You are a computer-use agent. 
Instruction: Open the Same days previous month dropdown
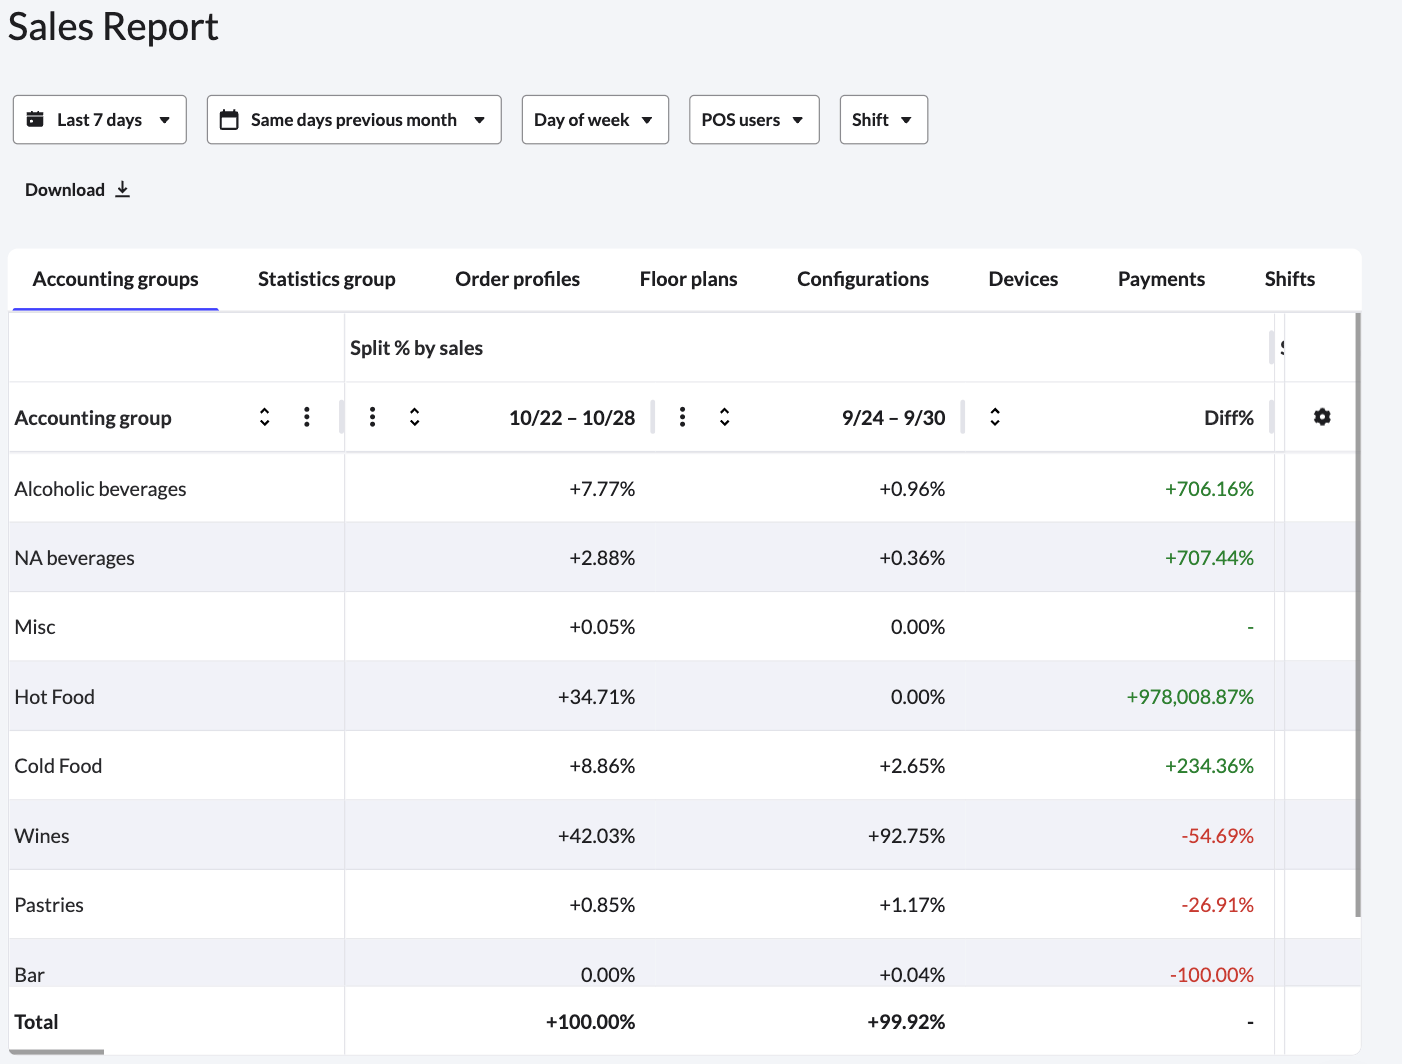353,119
